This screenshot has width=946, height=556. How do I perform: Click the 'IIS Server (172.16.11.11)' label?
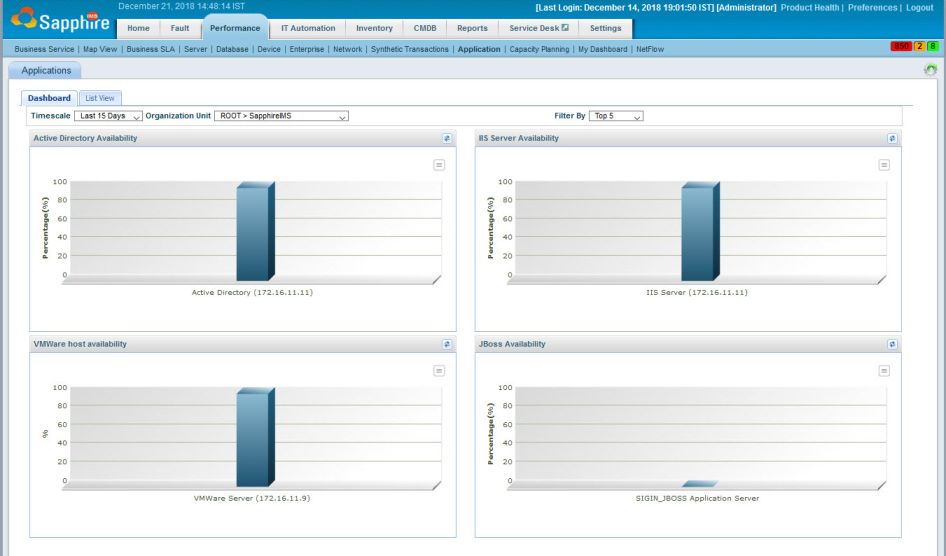tap(697, 292)
